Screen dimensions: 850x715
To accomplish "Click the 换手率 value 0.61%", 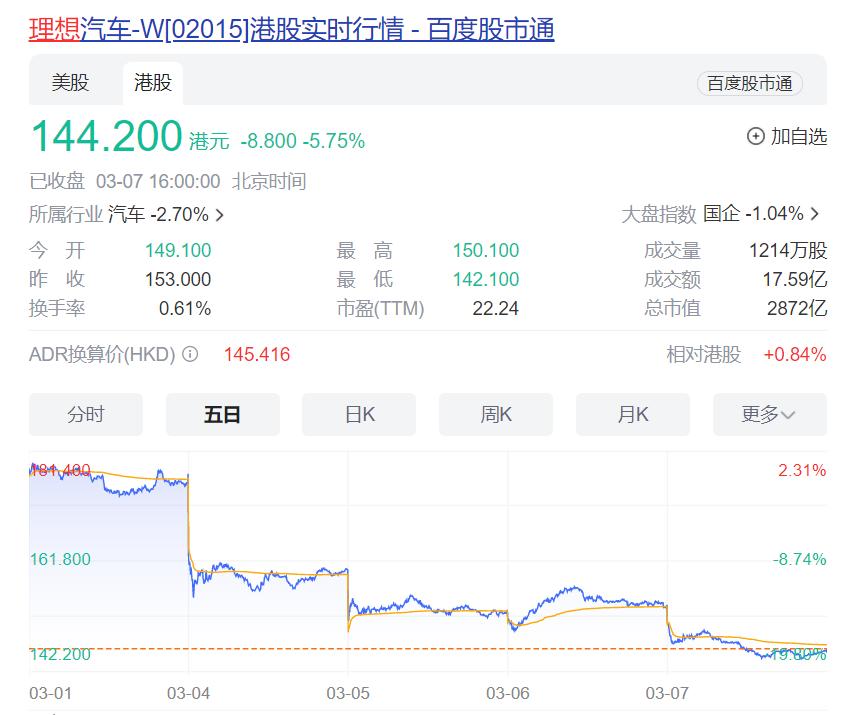I will (185, 308).
